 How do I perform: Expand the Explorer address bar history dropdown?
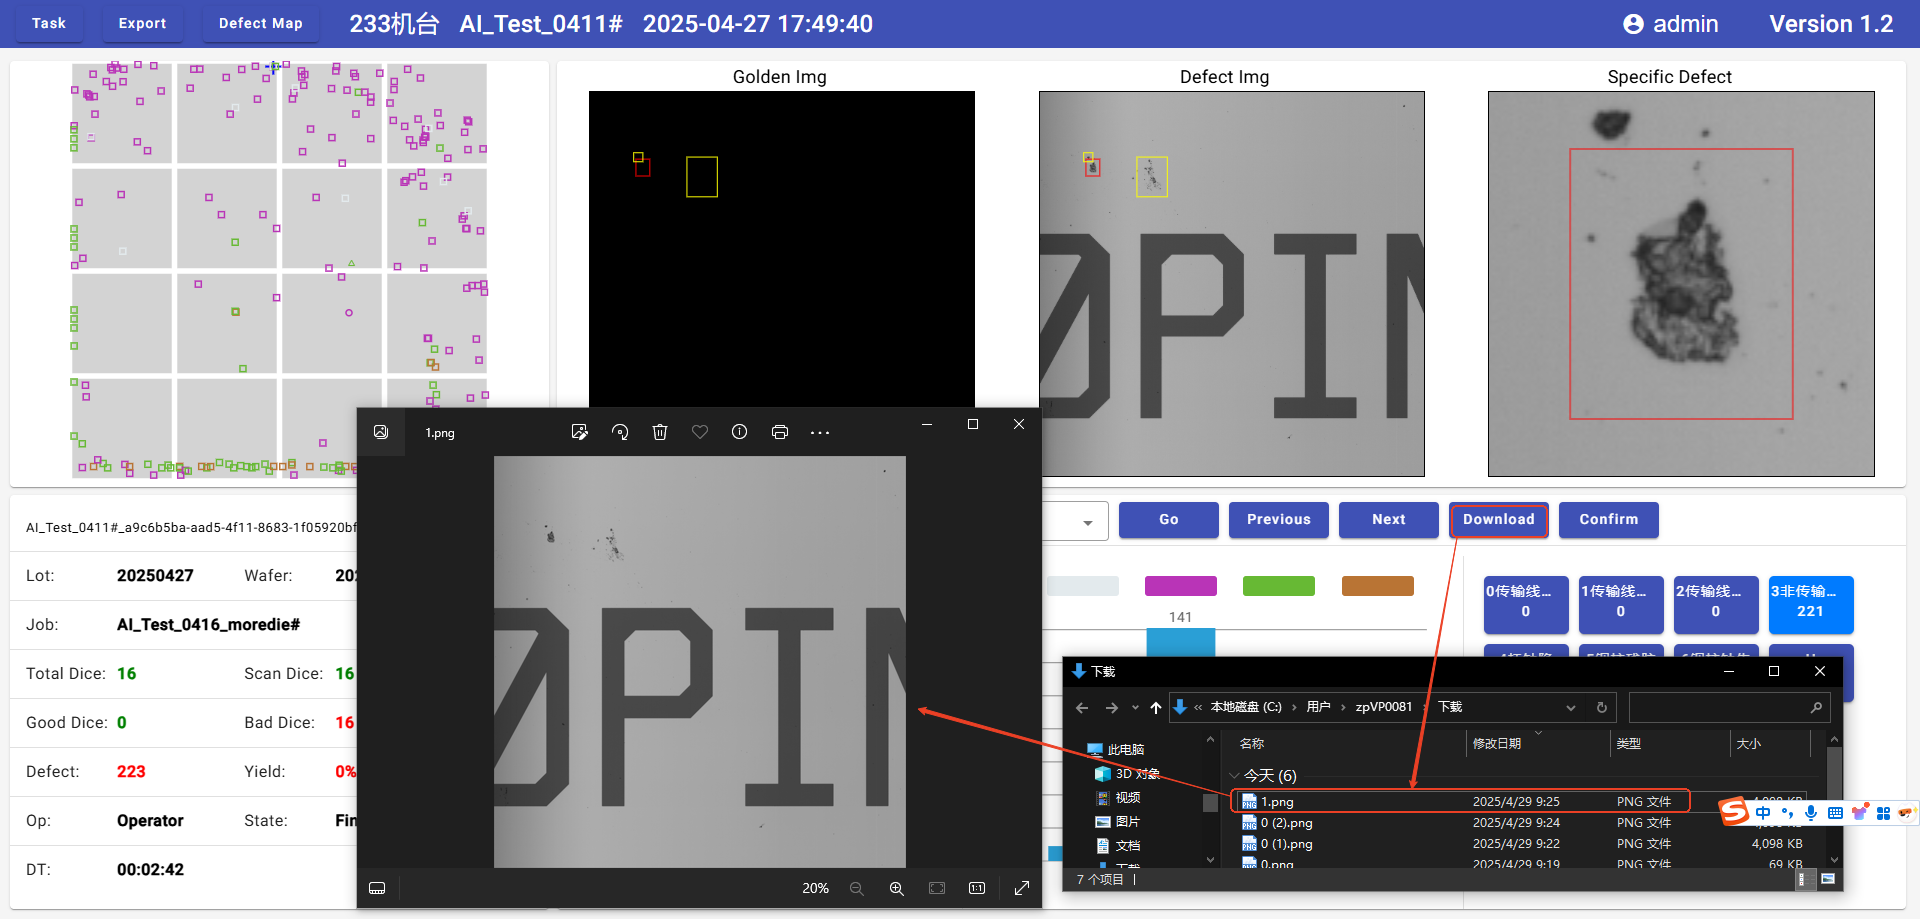(1571, 707)
